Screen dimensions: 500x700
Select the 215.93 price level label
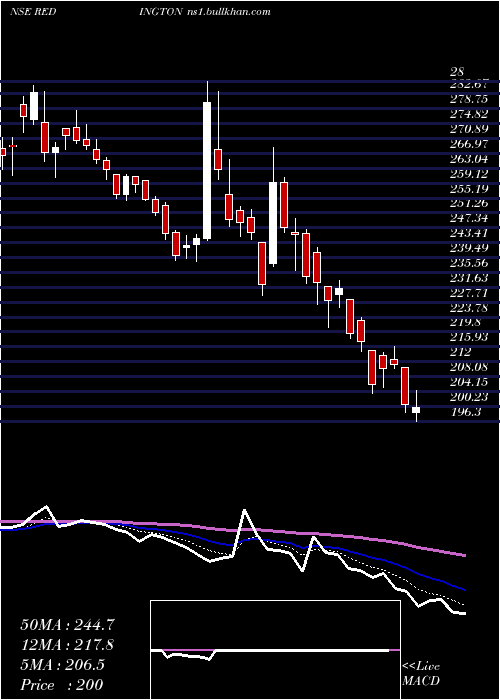[470, 337]
